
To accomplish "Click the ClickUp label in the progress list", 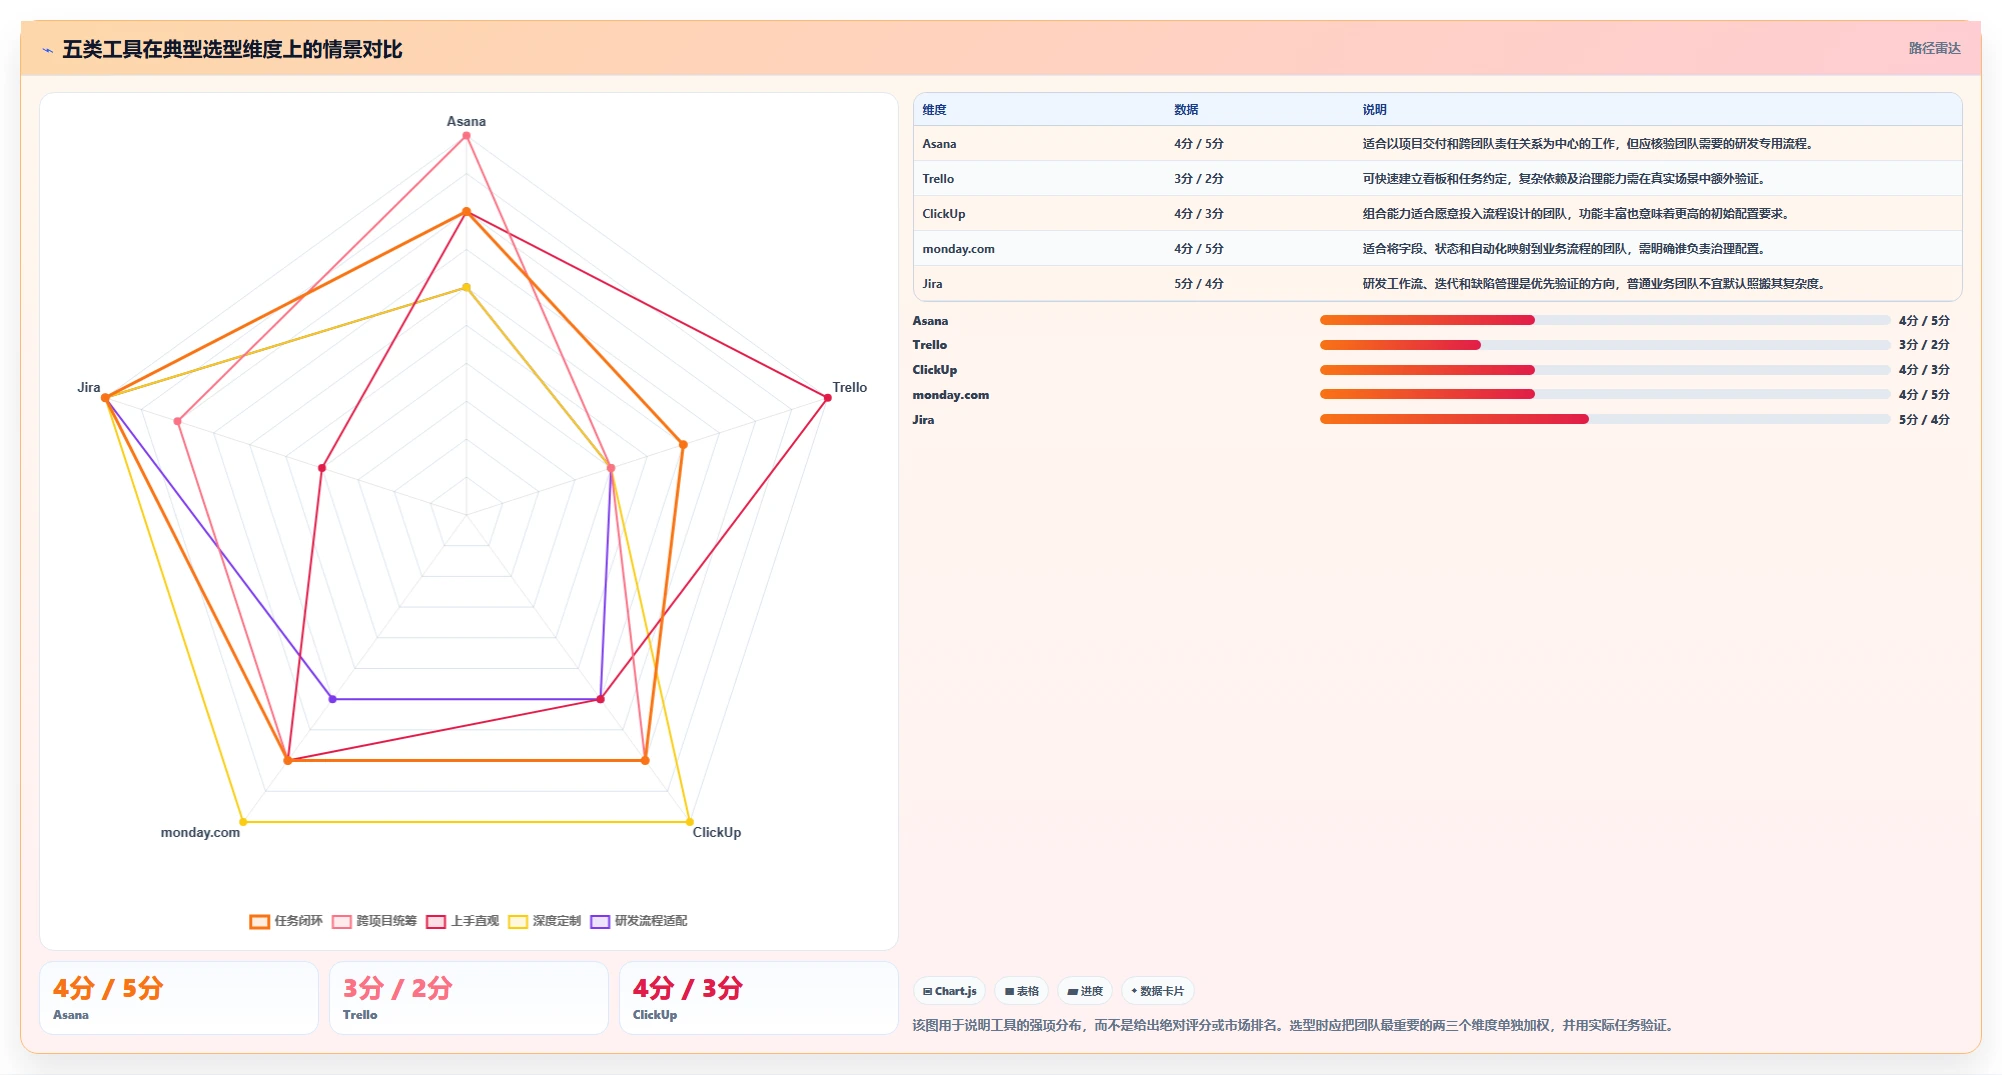I will pyautogui.click(x=934, y=370).
